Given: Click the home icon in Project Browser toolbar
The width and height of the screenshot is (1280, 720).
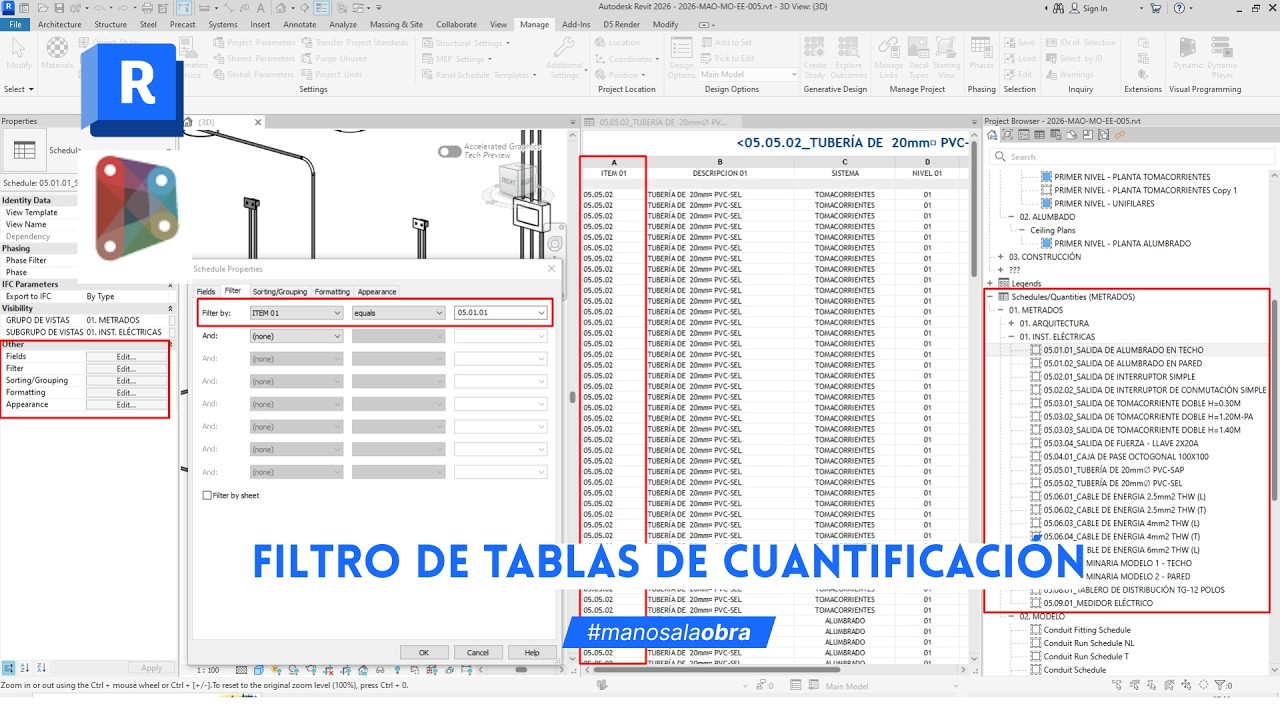Looking at the screenshot, I should coord(992,134).
